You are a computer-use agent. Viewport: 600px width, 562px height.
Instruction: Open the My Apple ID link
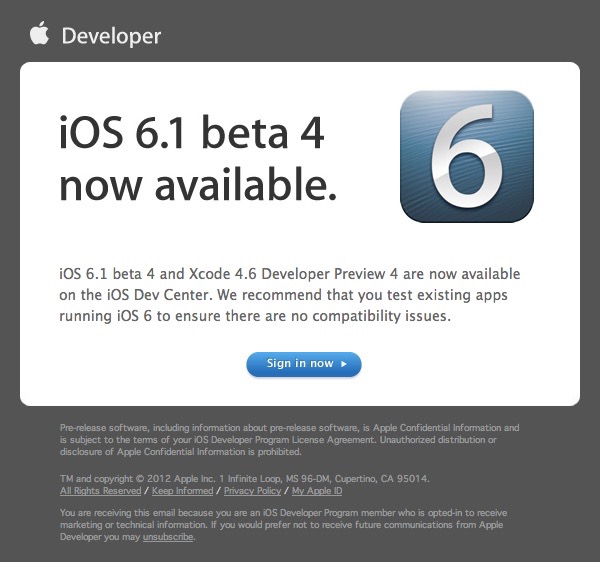[317, 491]
